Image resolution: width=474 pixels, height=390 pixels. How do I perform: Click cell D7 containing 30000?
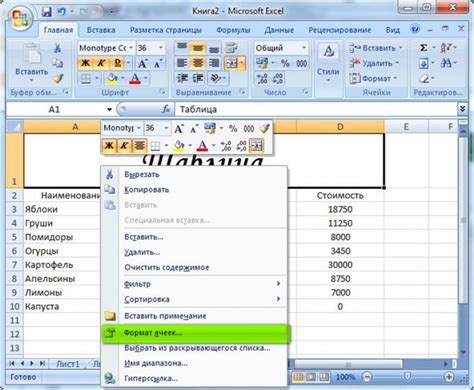(x=340, y=265)
